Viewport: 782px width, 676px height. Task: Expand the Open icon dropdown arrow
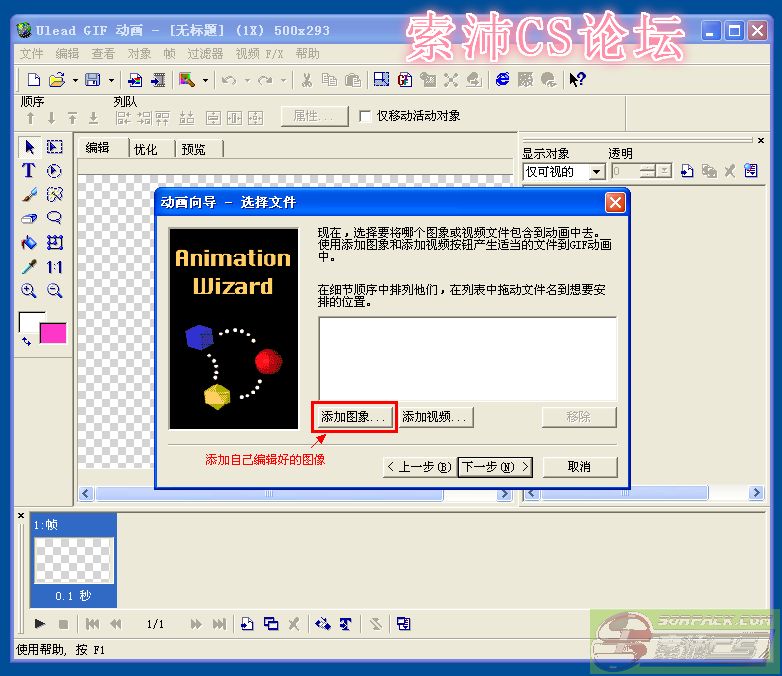[75, 80]
